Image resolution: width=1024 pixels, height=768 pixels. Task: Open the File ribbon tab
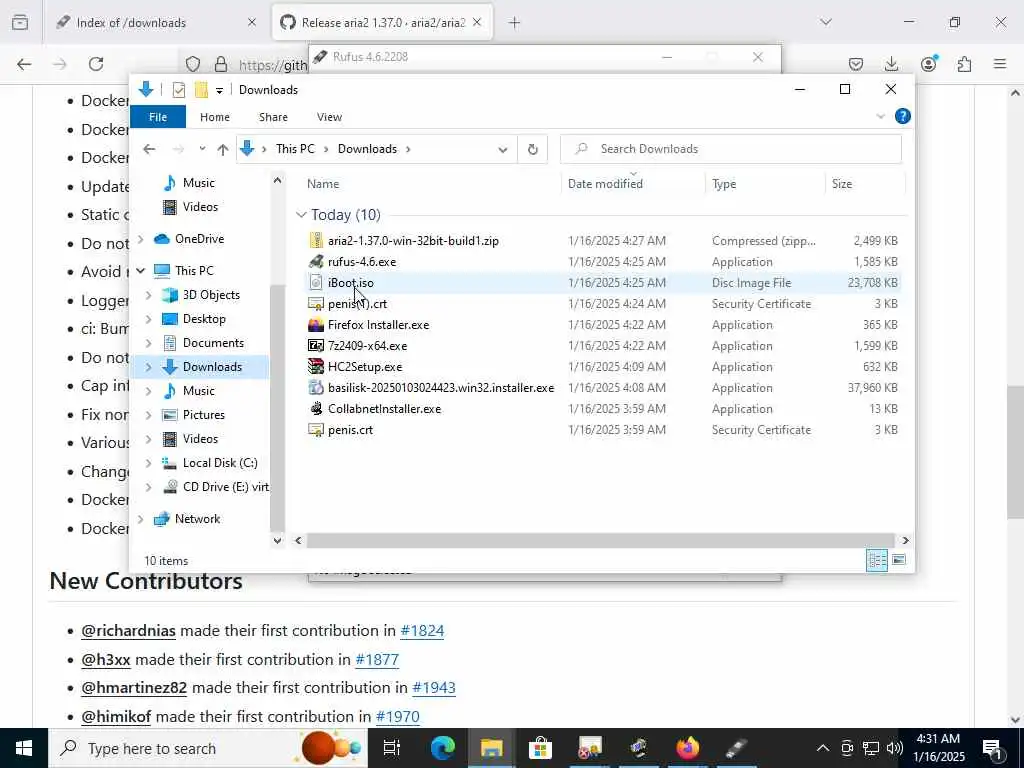[158, 117]
